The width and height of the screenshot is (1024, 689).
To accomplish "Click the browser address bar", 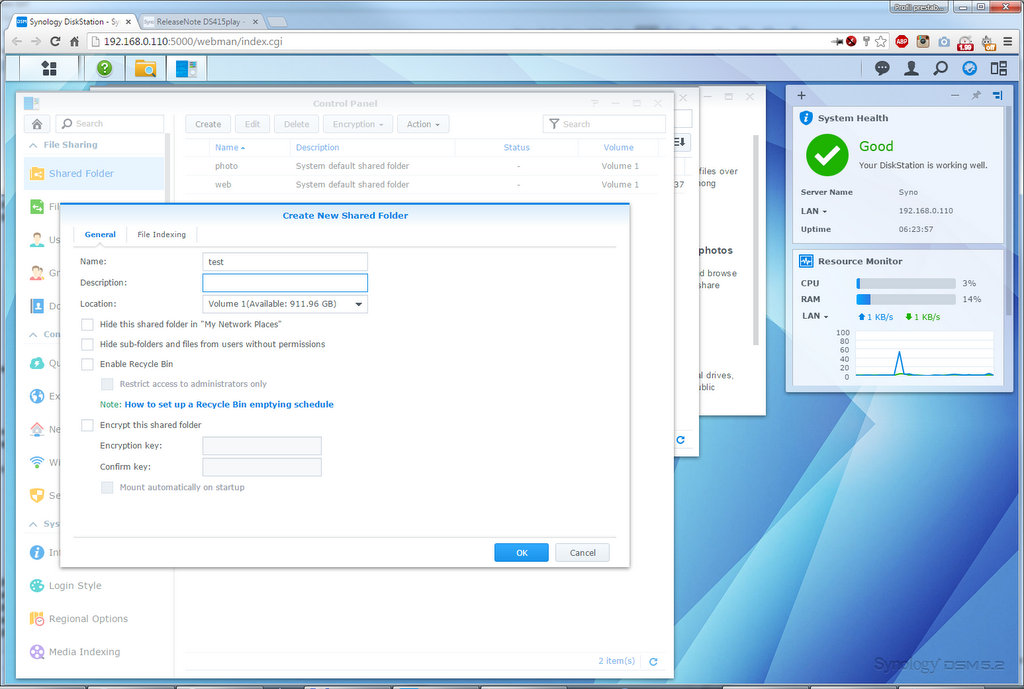I will click(457, 41).
